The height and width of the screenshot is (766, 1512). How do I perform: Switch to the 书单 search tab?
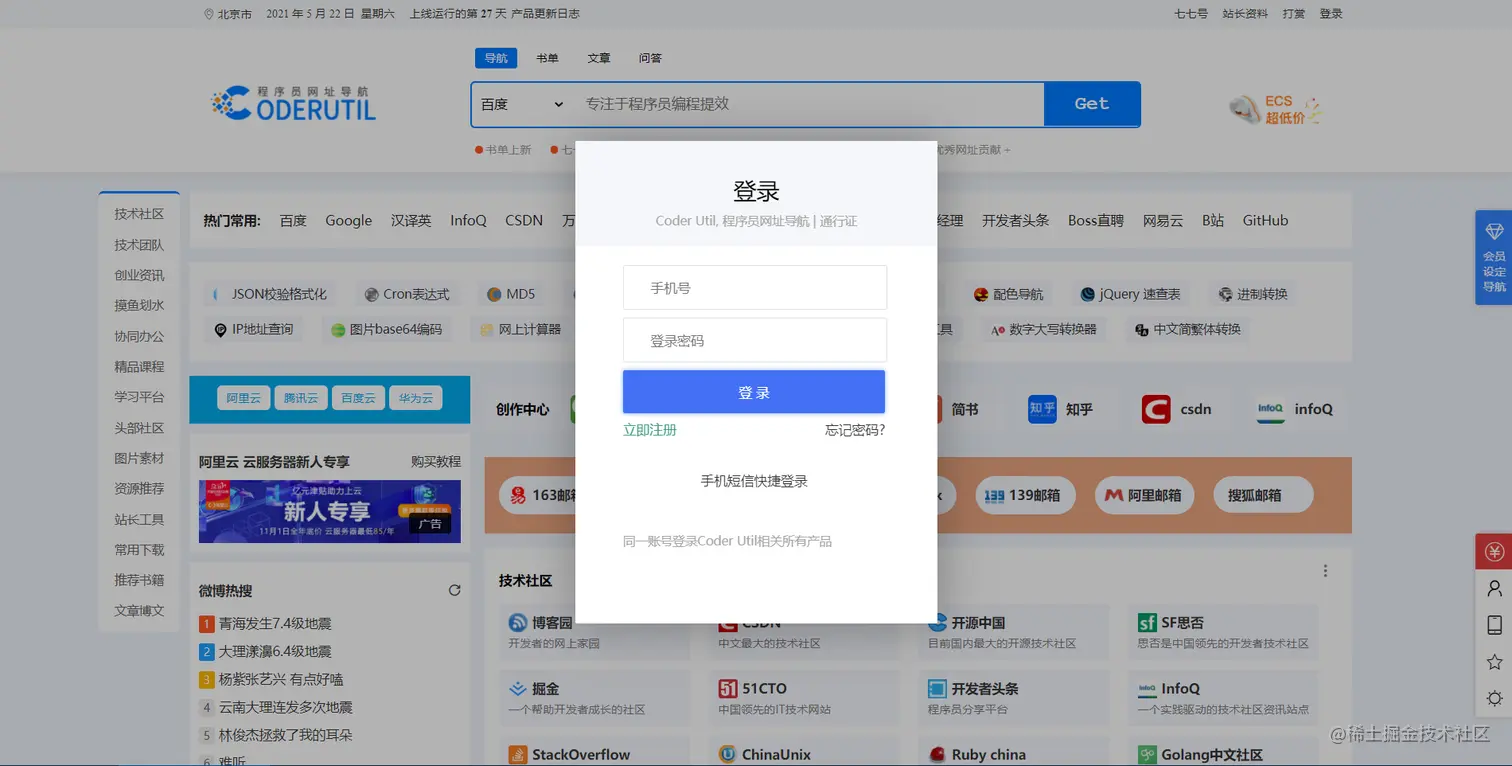tap(547, 58)
